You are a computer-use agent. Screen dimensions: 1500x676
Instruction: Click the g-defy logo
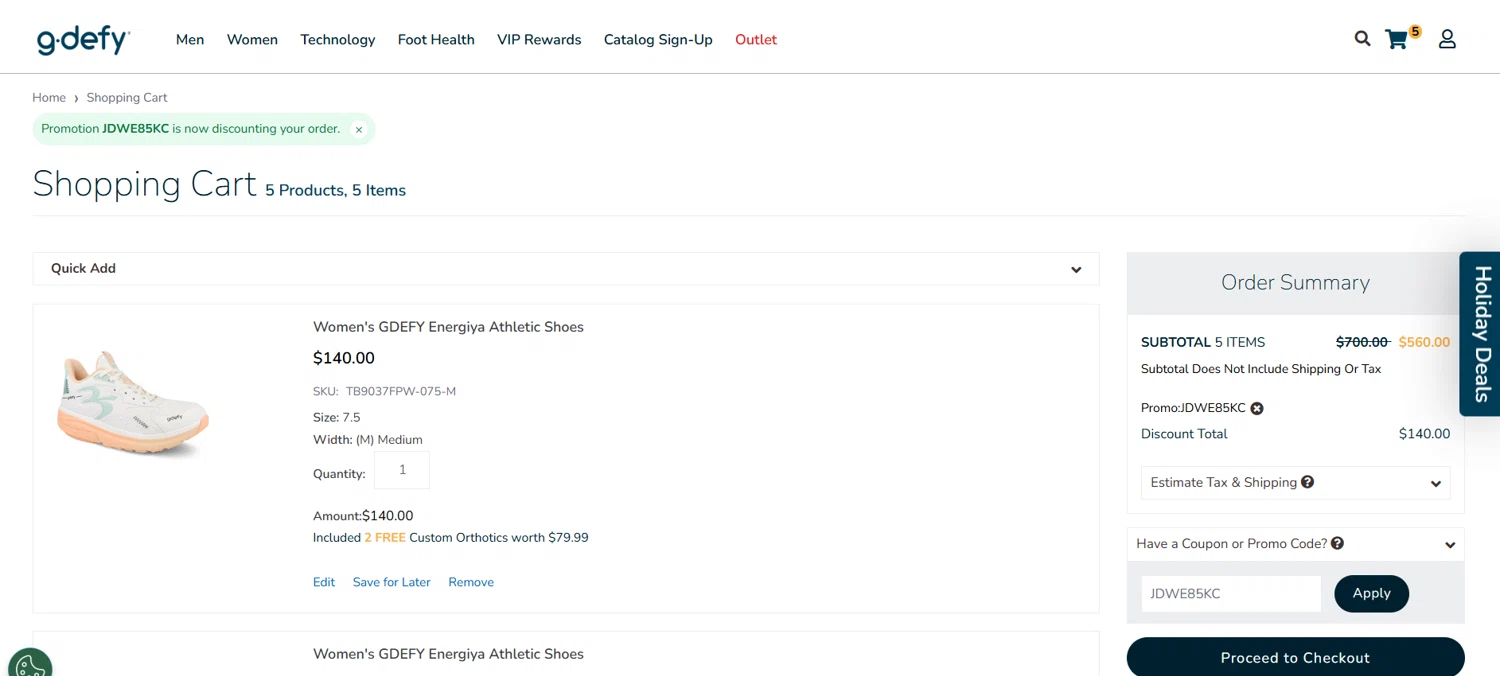point(83,39)
